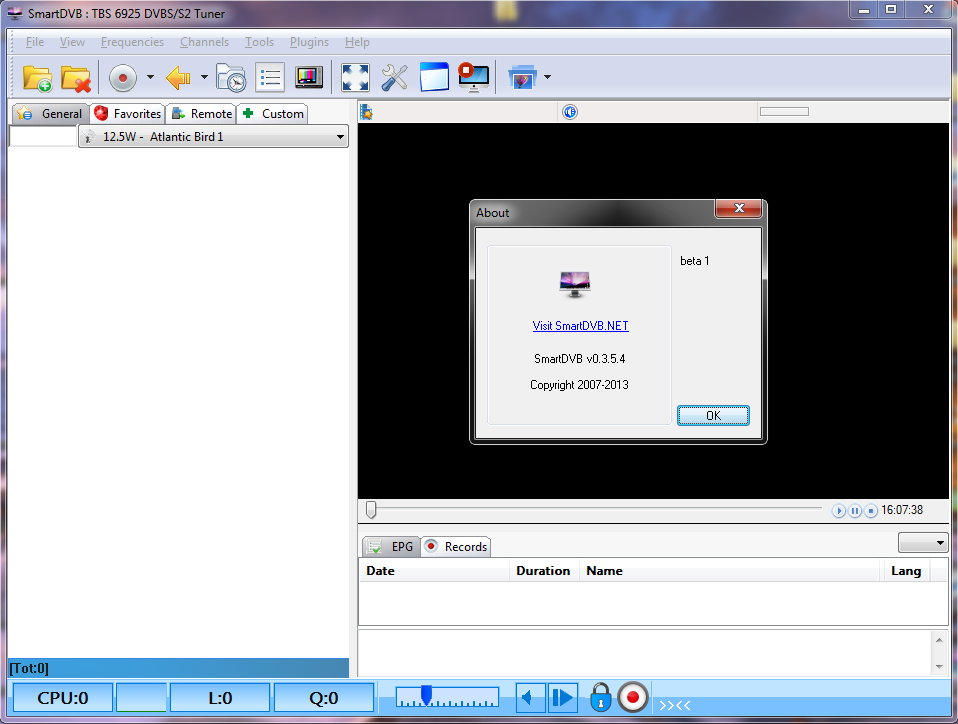Open settings wrench and screwdriver icon
The width and height of the screenshot is (958, 724).
(x=395, y=78)
